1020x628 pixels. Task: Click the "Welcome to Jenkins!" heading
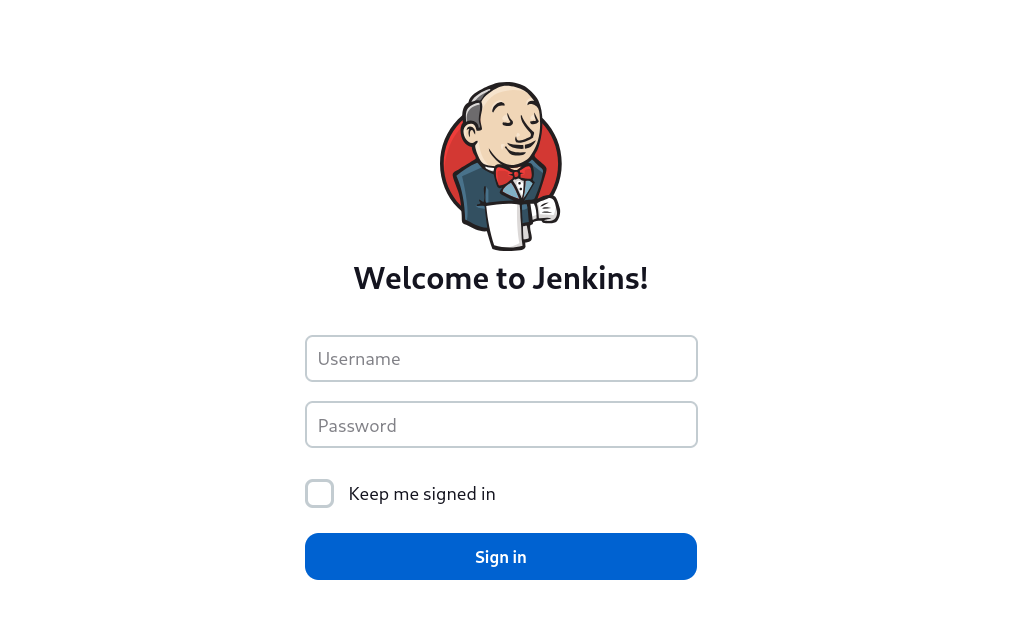501,279
